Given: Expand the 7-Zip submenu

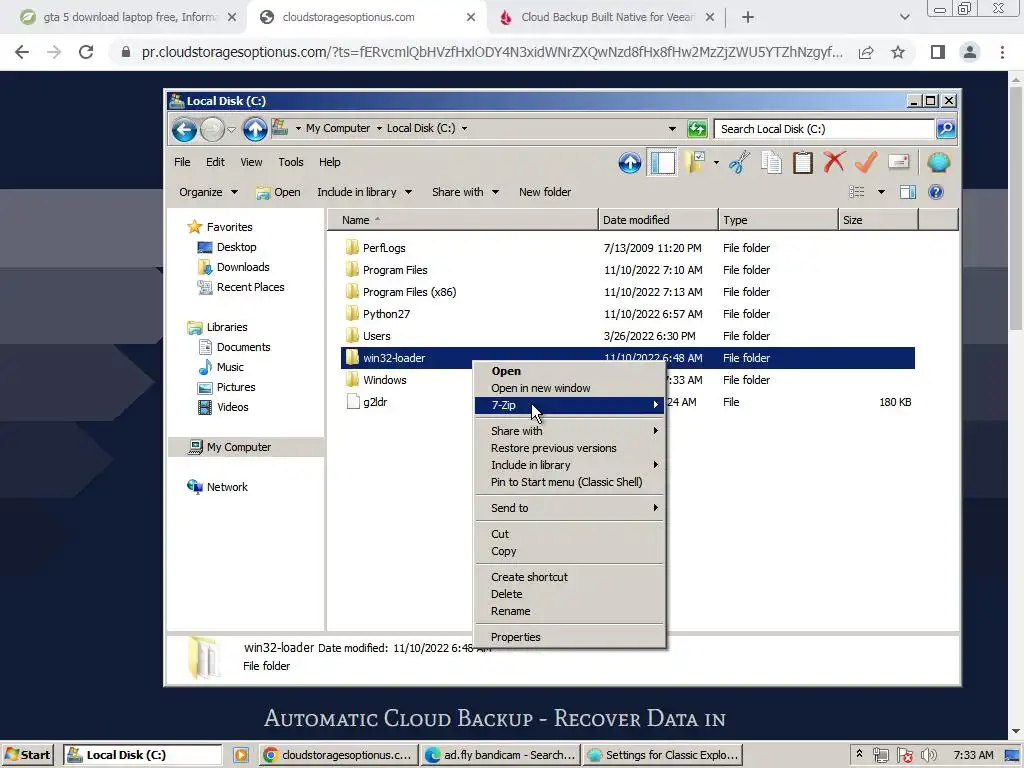Looking at the screenshot, I should point(569,405).
